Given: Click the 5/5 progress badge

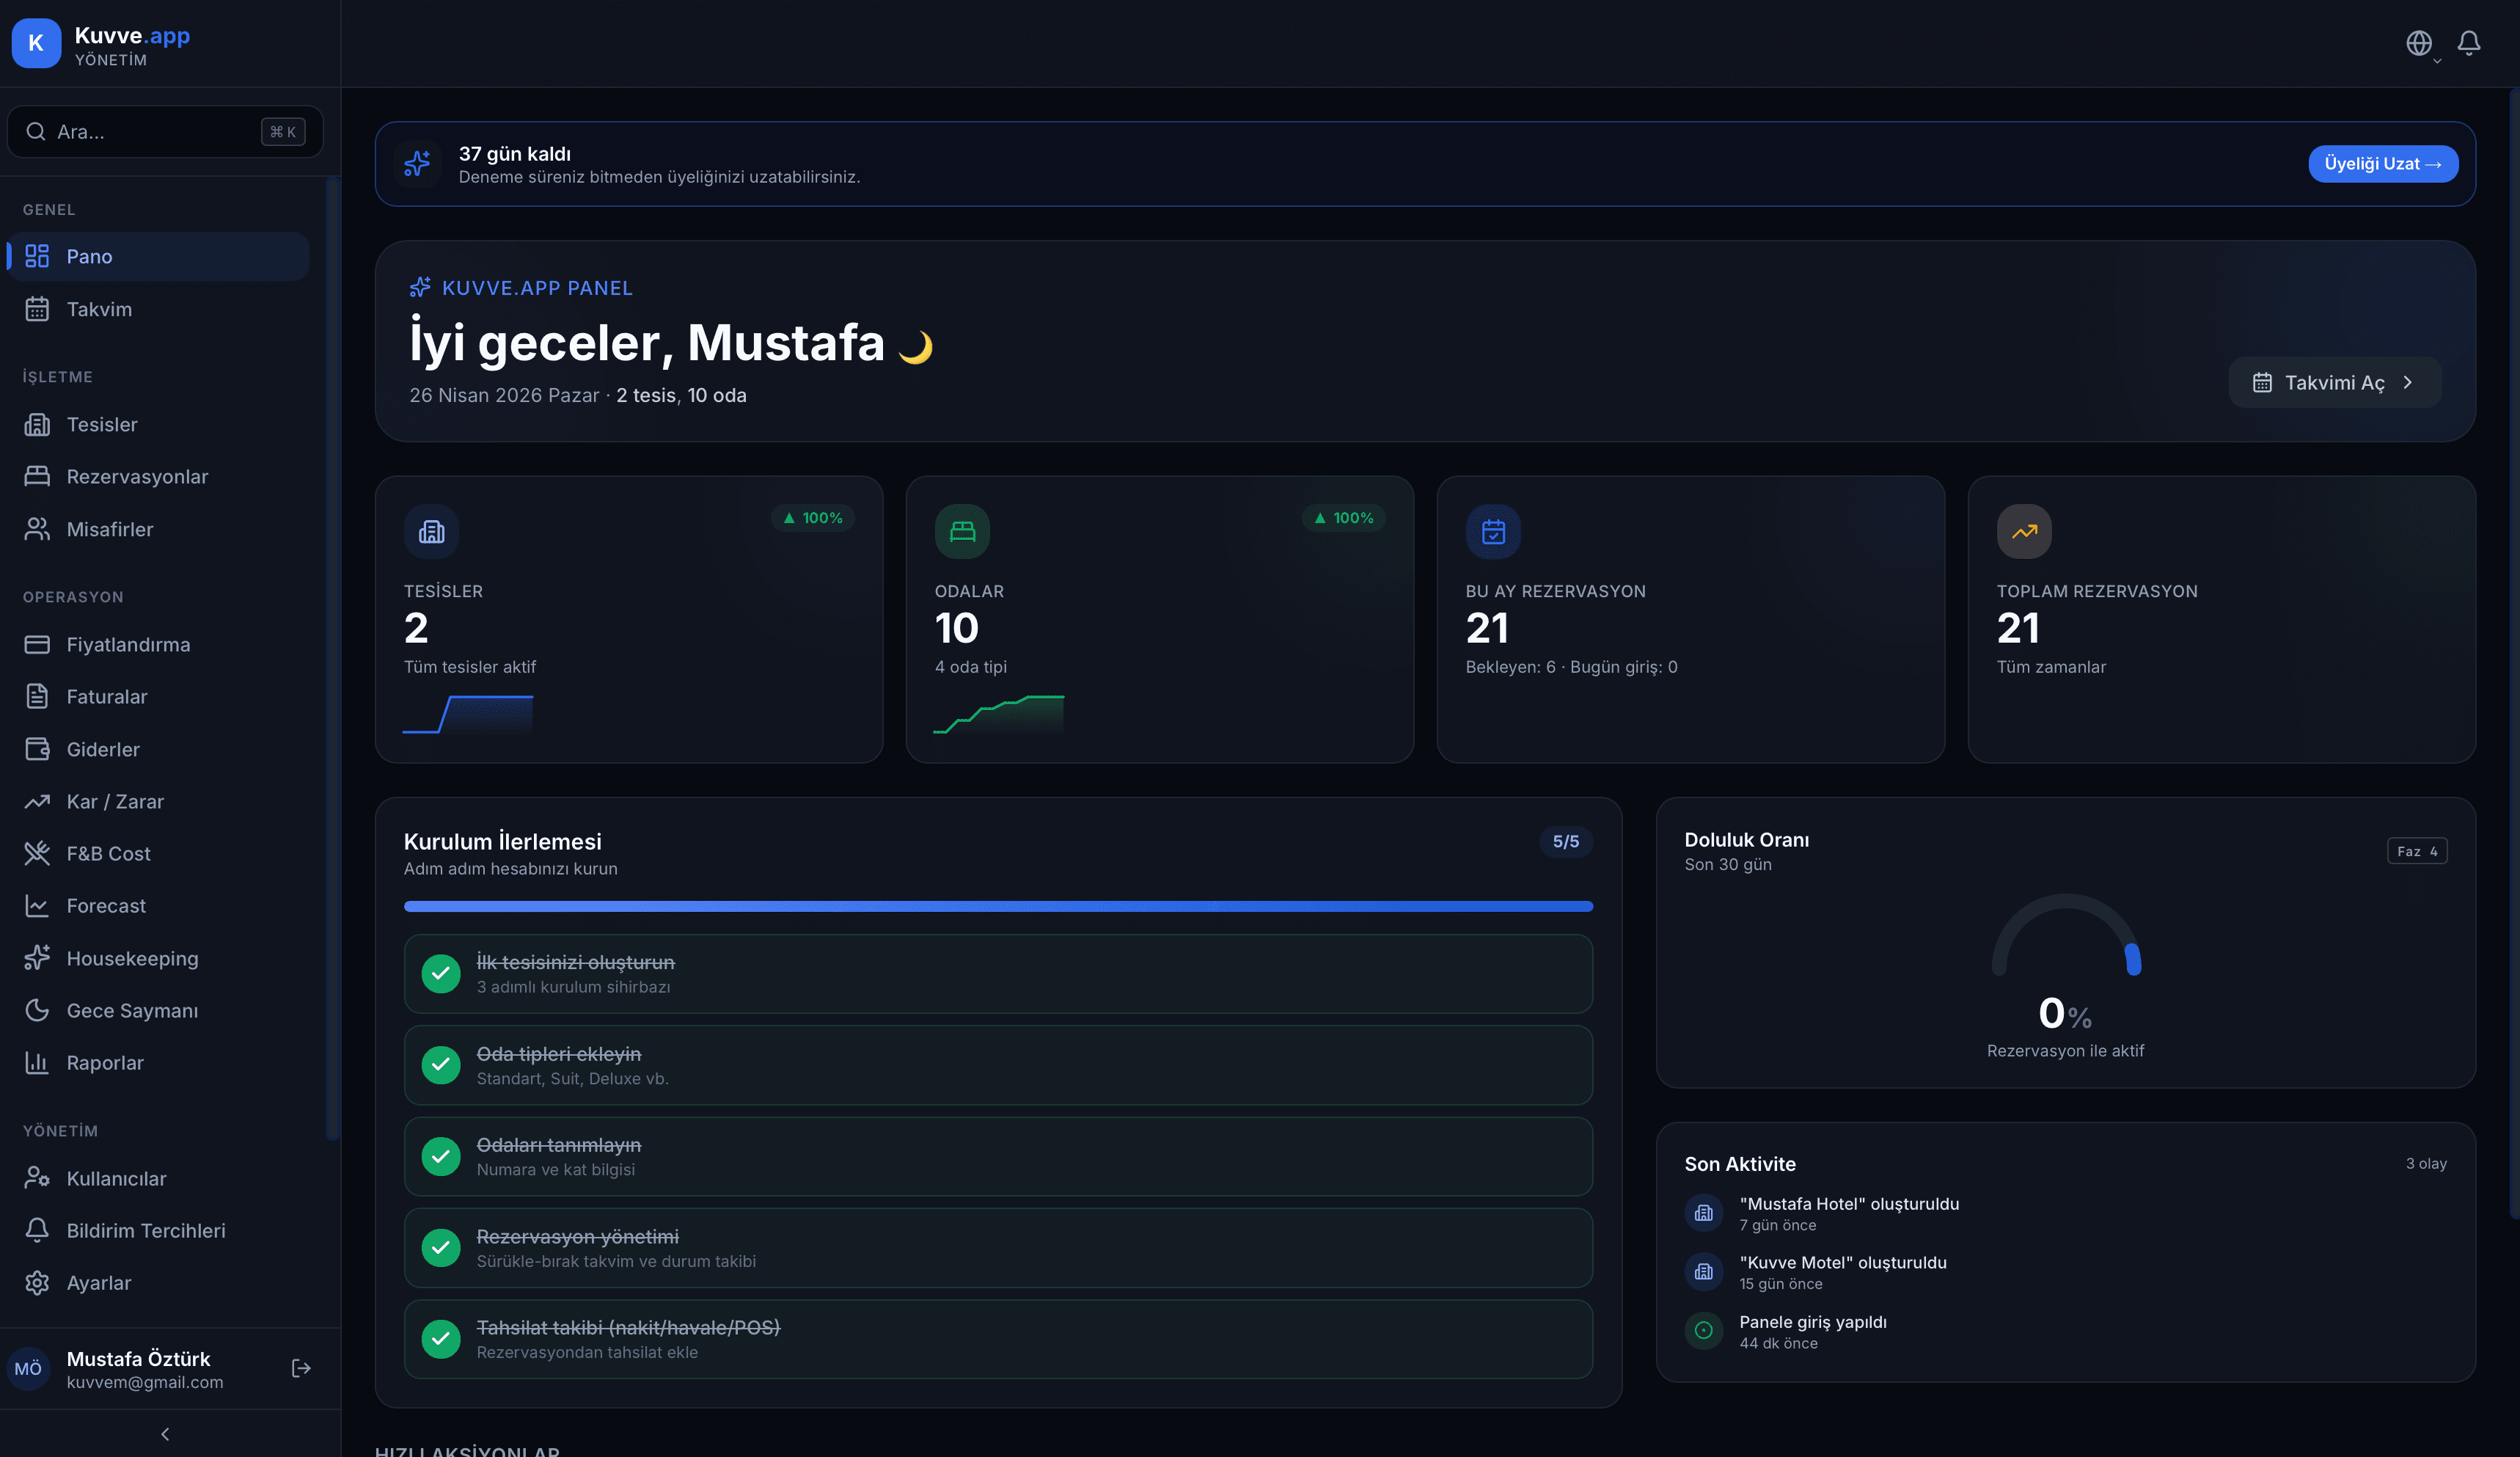Looking at the screenshot, I should [1566, 841].
